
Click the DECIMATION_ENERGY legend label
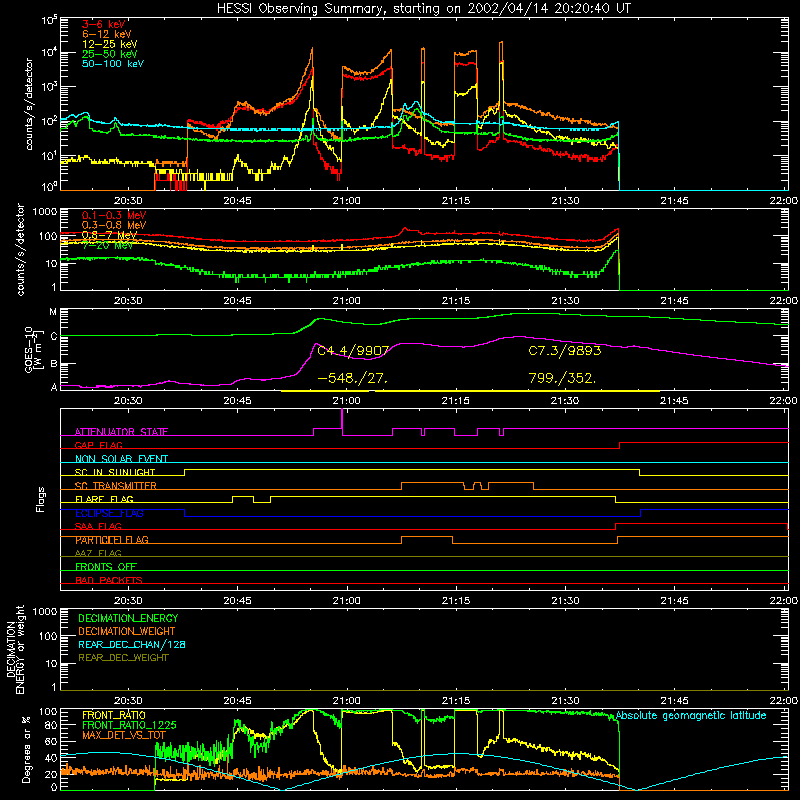[128, 618]
